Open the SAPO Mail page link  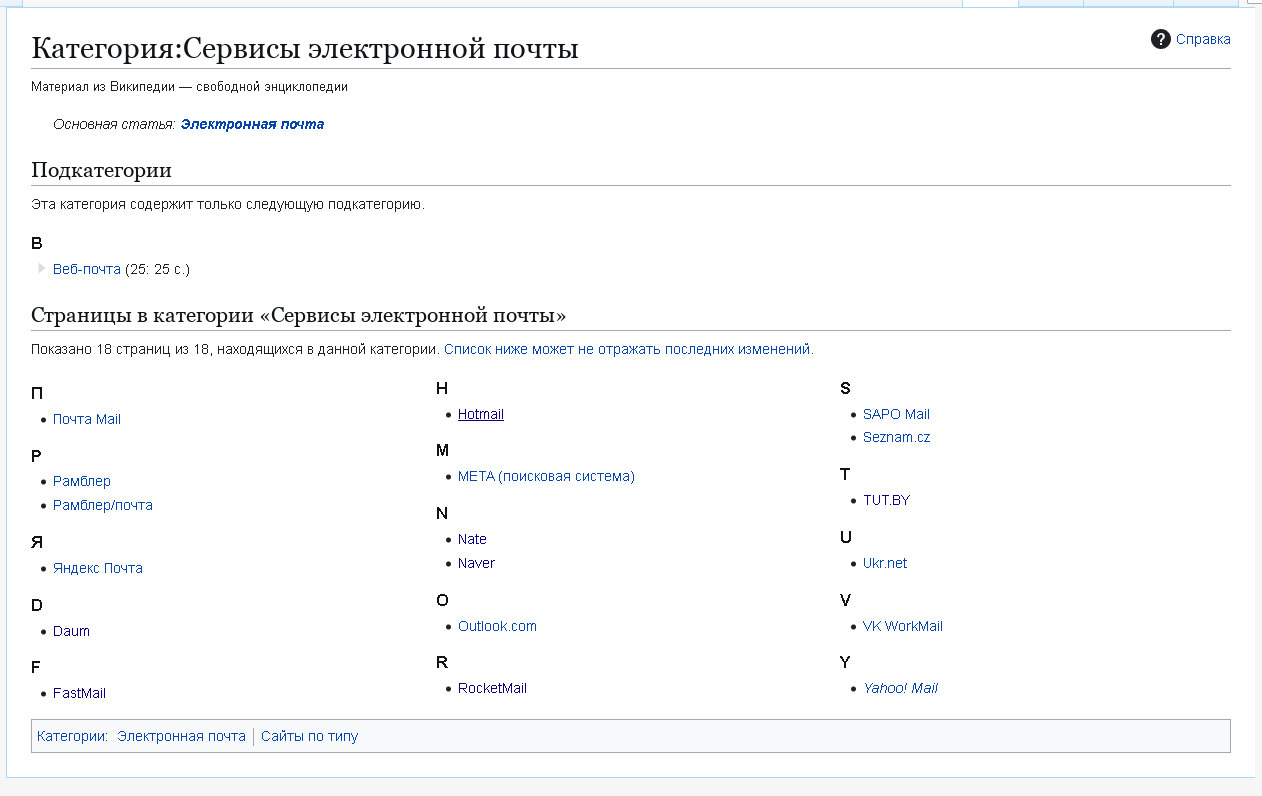[896, 414]
